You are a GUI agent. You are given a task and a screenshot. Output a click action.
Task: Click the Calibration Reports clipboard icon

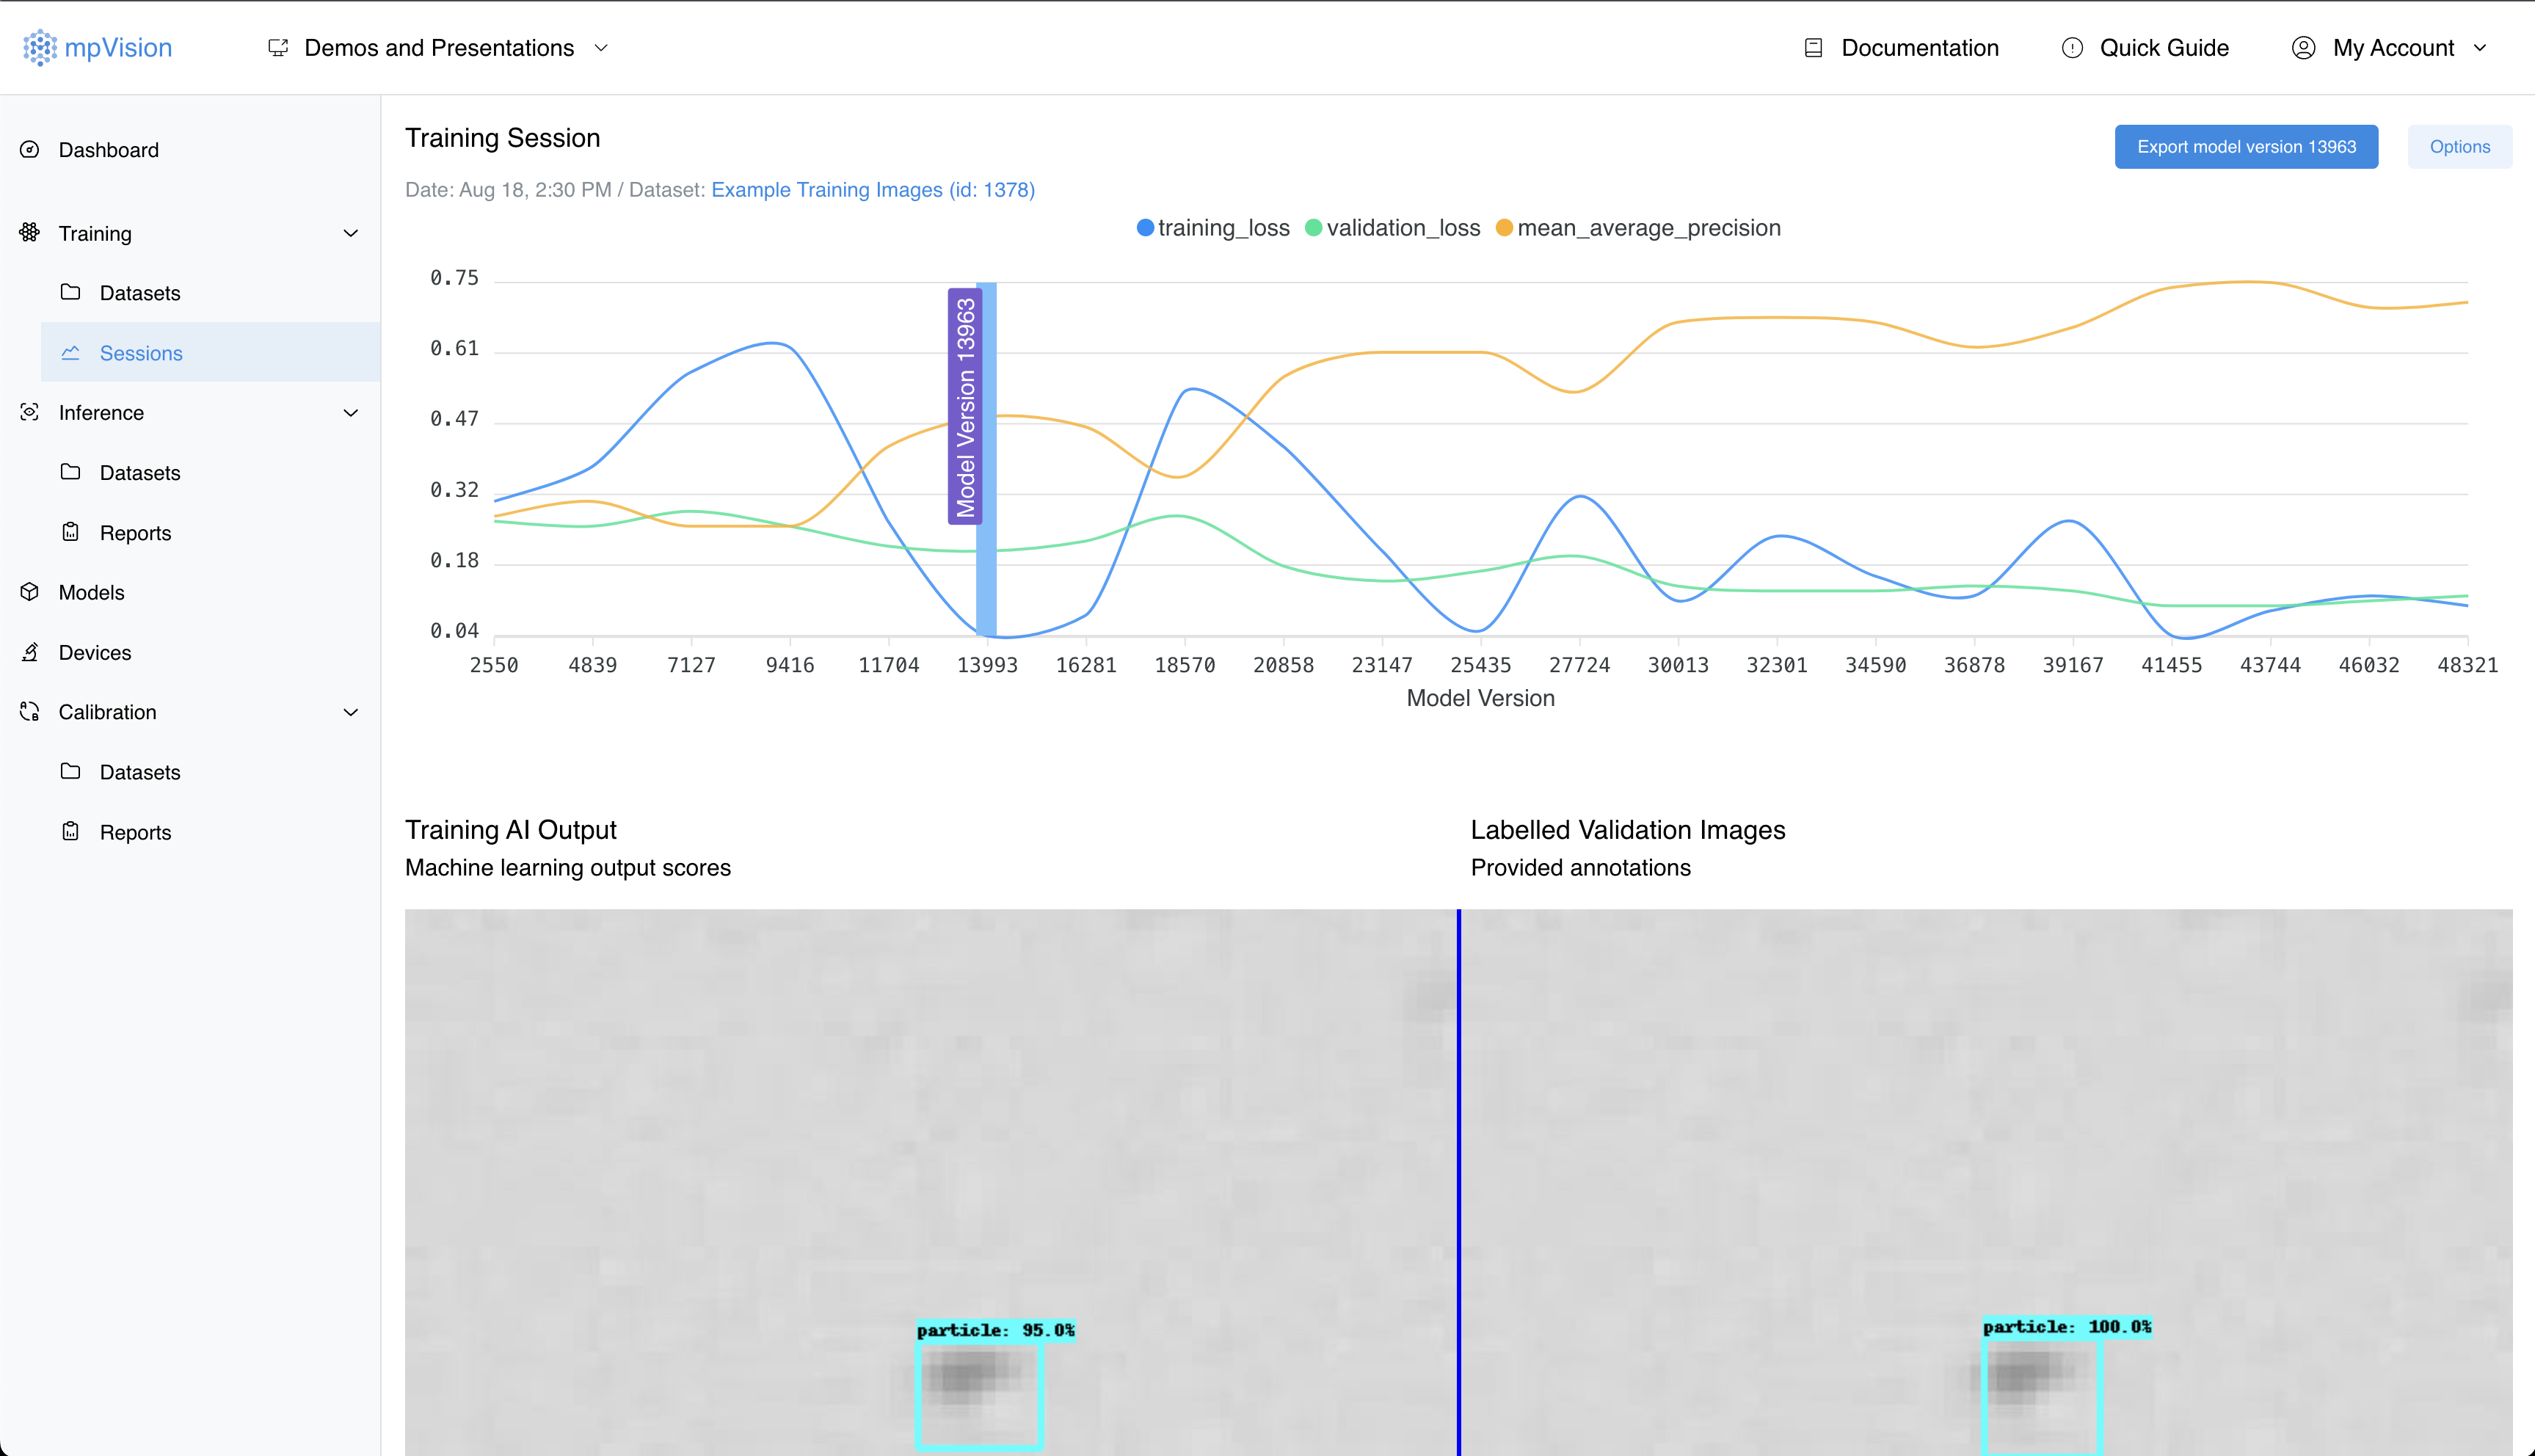(71, 831)
